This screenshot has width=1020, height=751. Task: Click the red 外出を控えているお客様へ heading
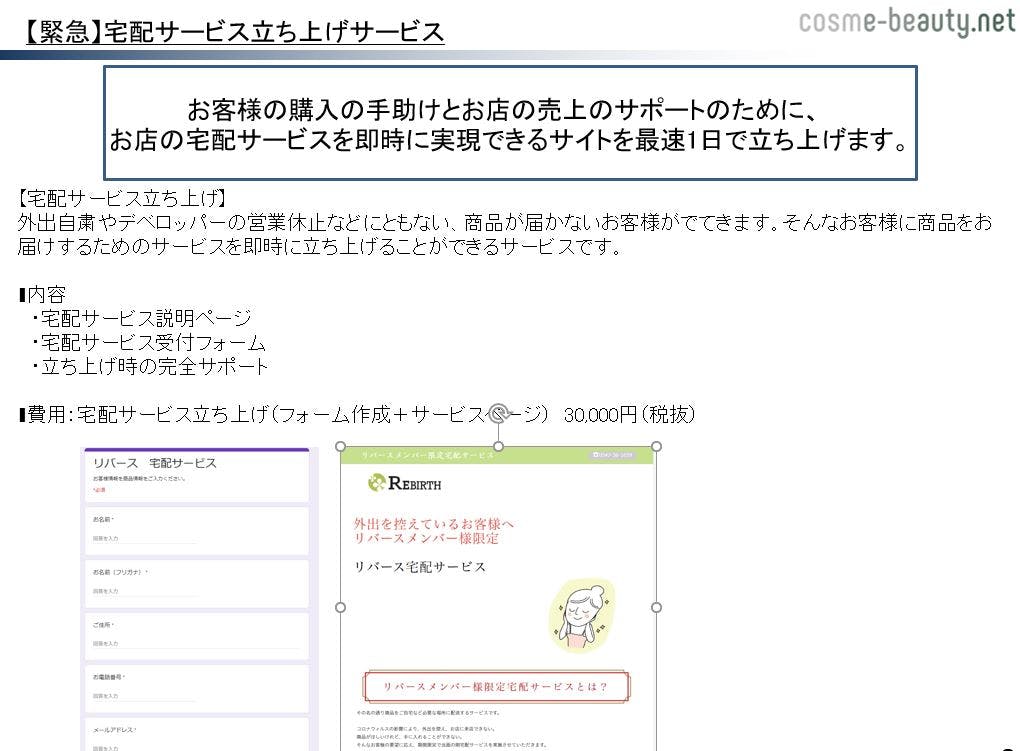coord(434,523)
